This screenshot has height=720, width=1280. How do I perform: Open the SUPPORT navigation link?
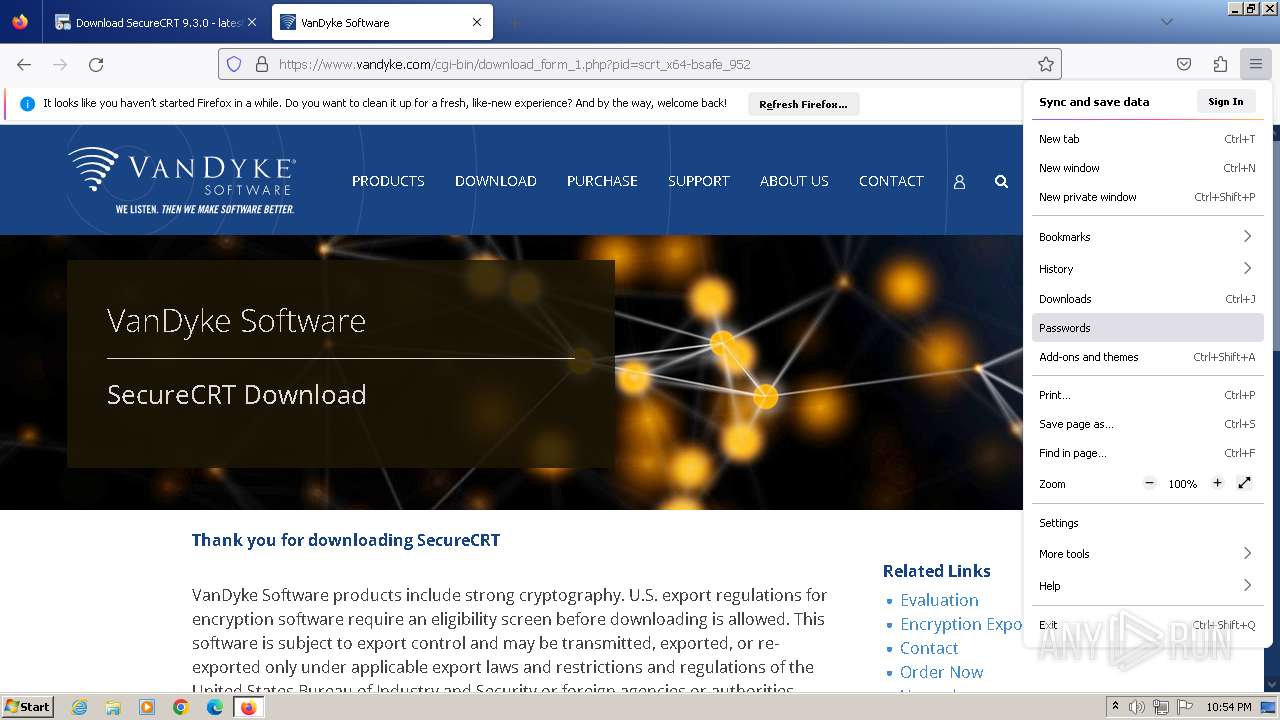click(699, 181)
